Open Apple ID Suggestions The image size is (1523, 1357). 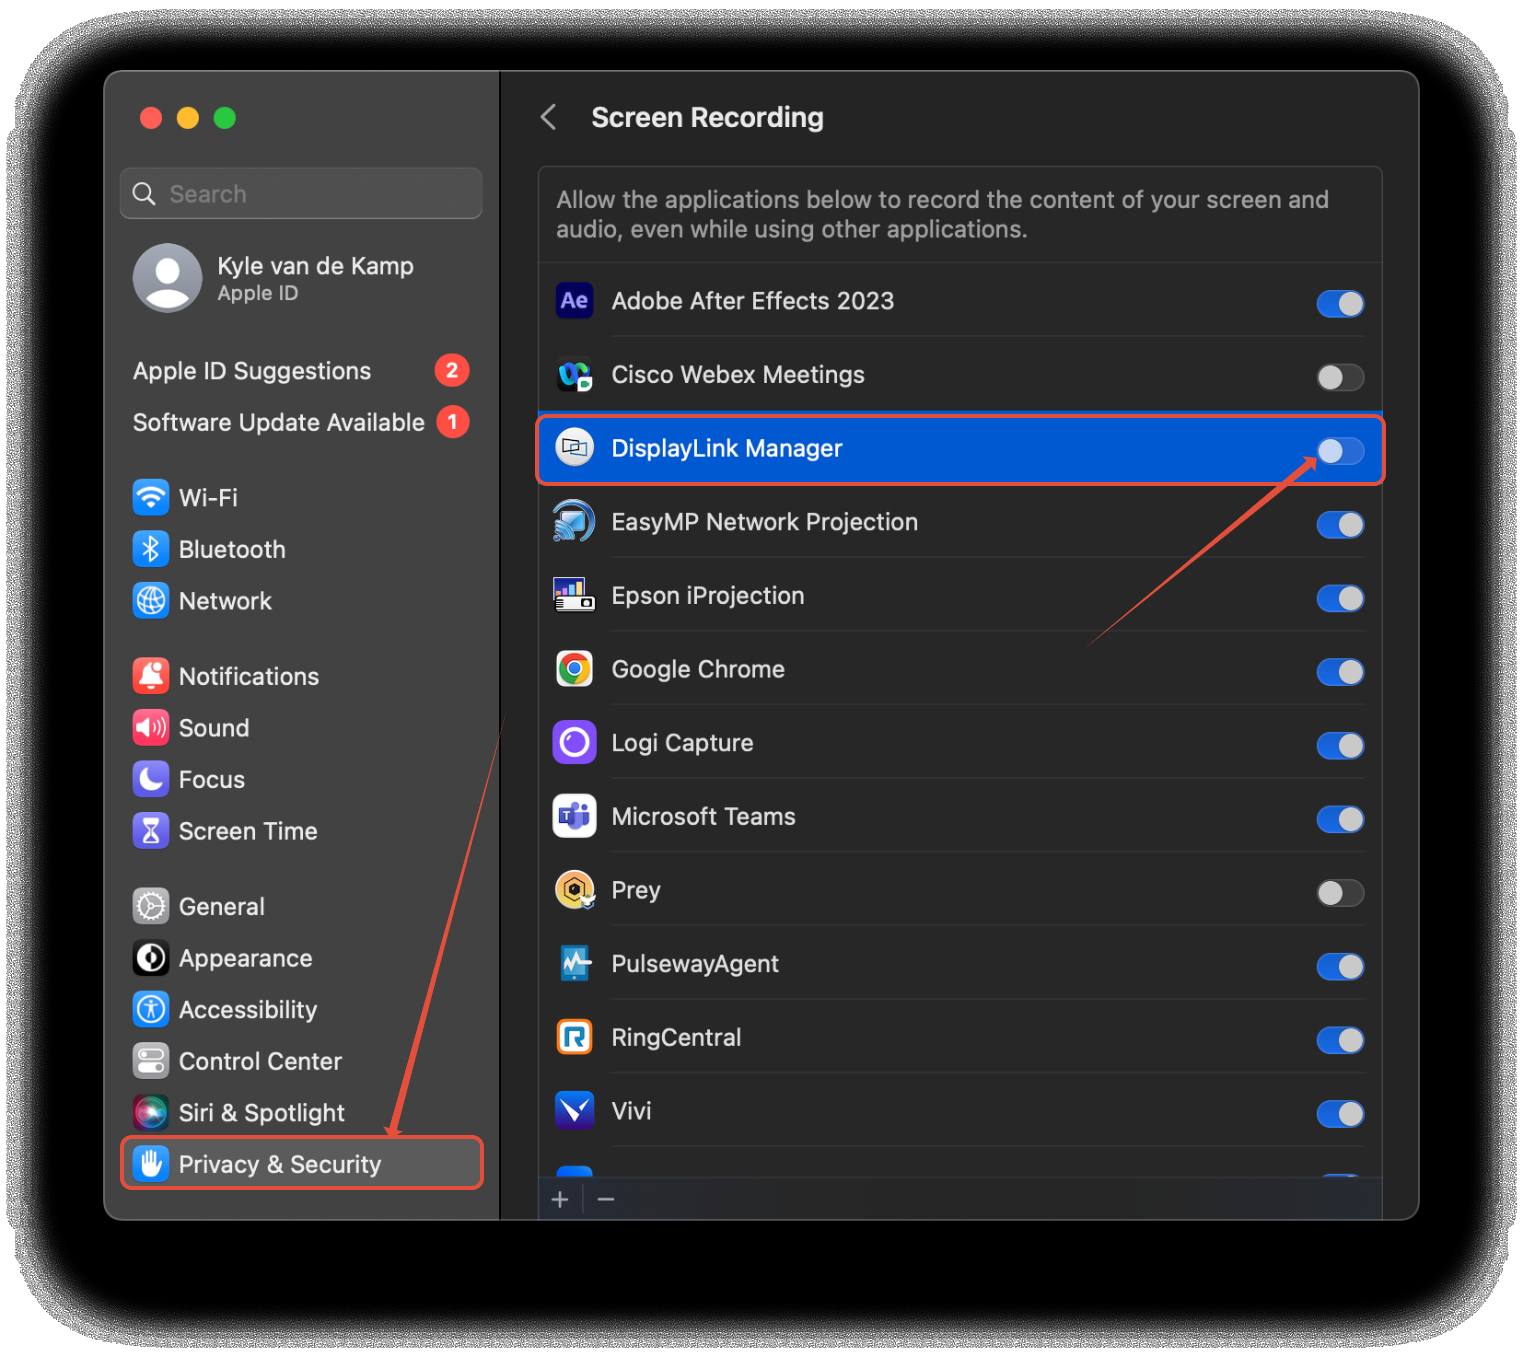(300, 370)
